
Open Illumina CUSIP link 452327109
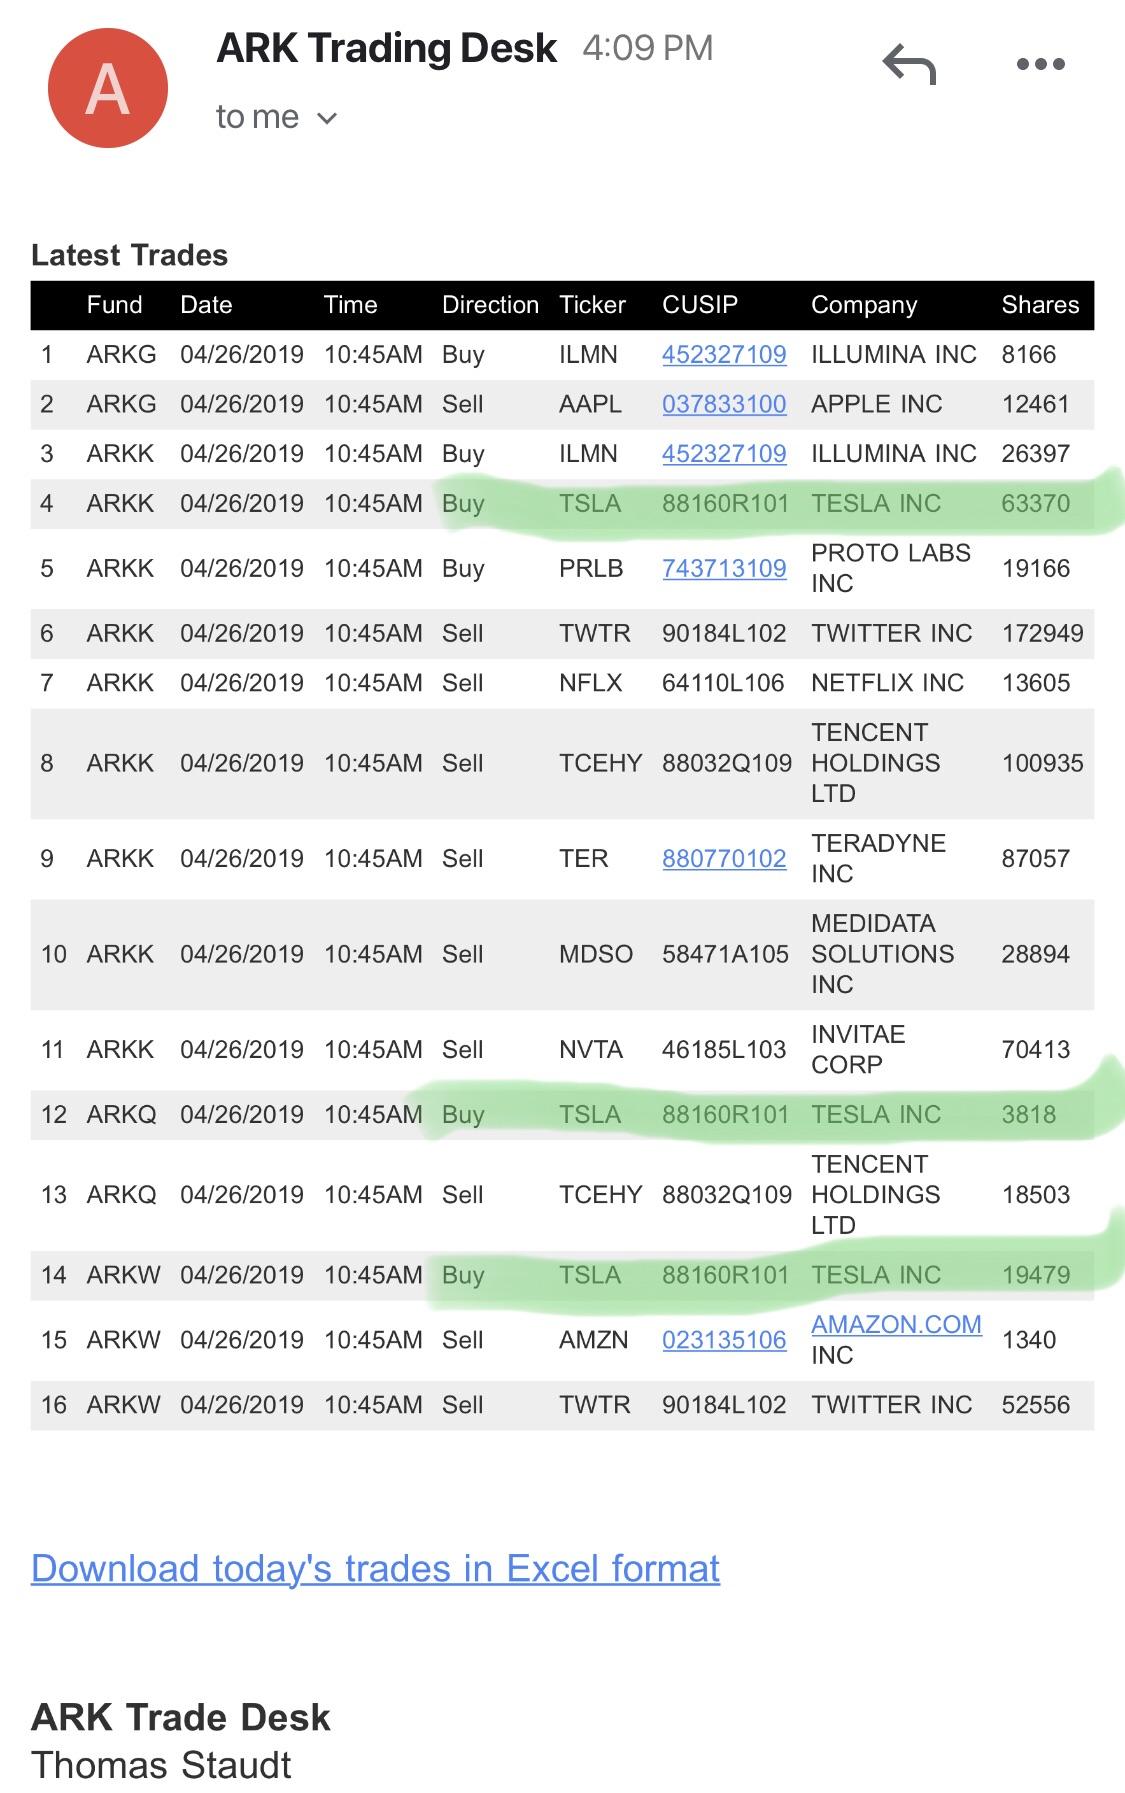(x=724, y=354)
